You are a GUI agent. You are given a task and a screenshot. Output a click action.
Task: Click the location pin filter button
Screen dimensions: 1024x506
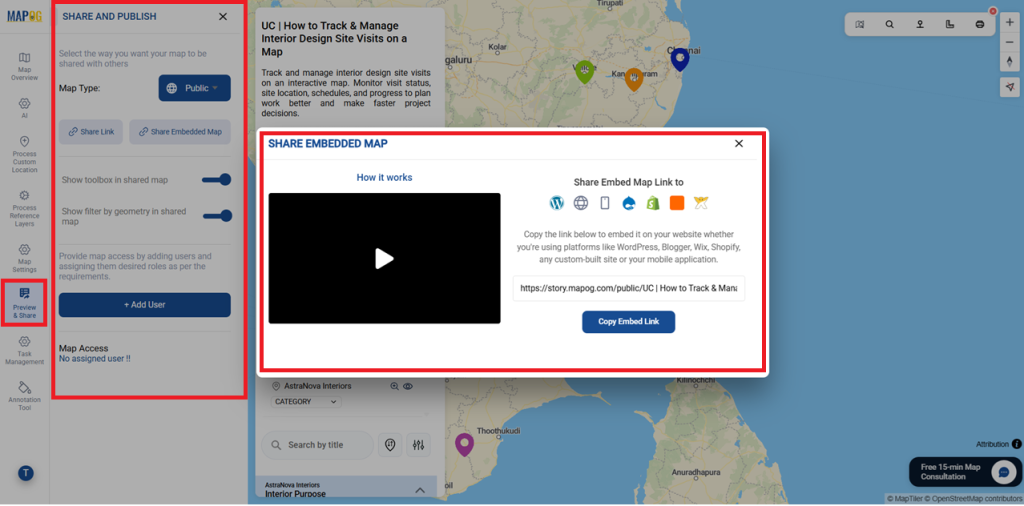[x=390, y=445]
